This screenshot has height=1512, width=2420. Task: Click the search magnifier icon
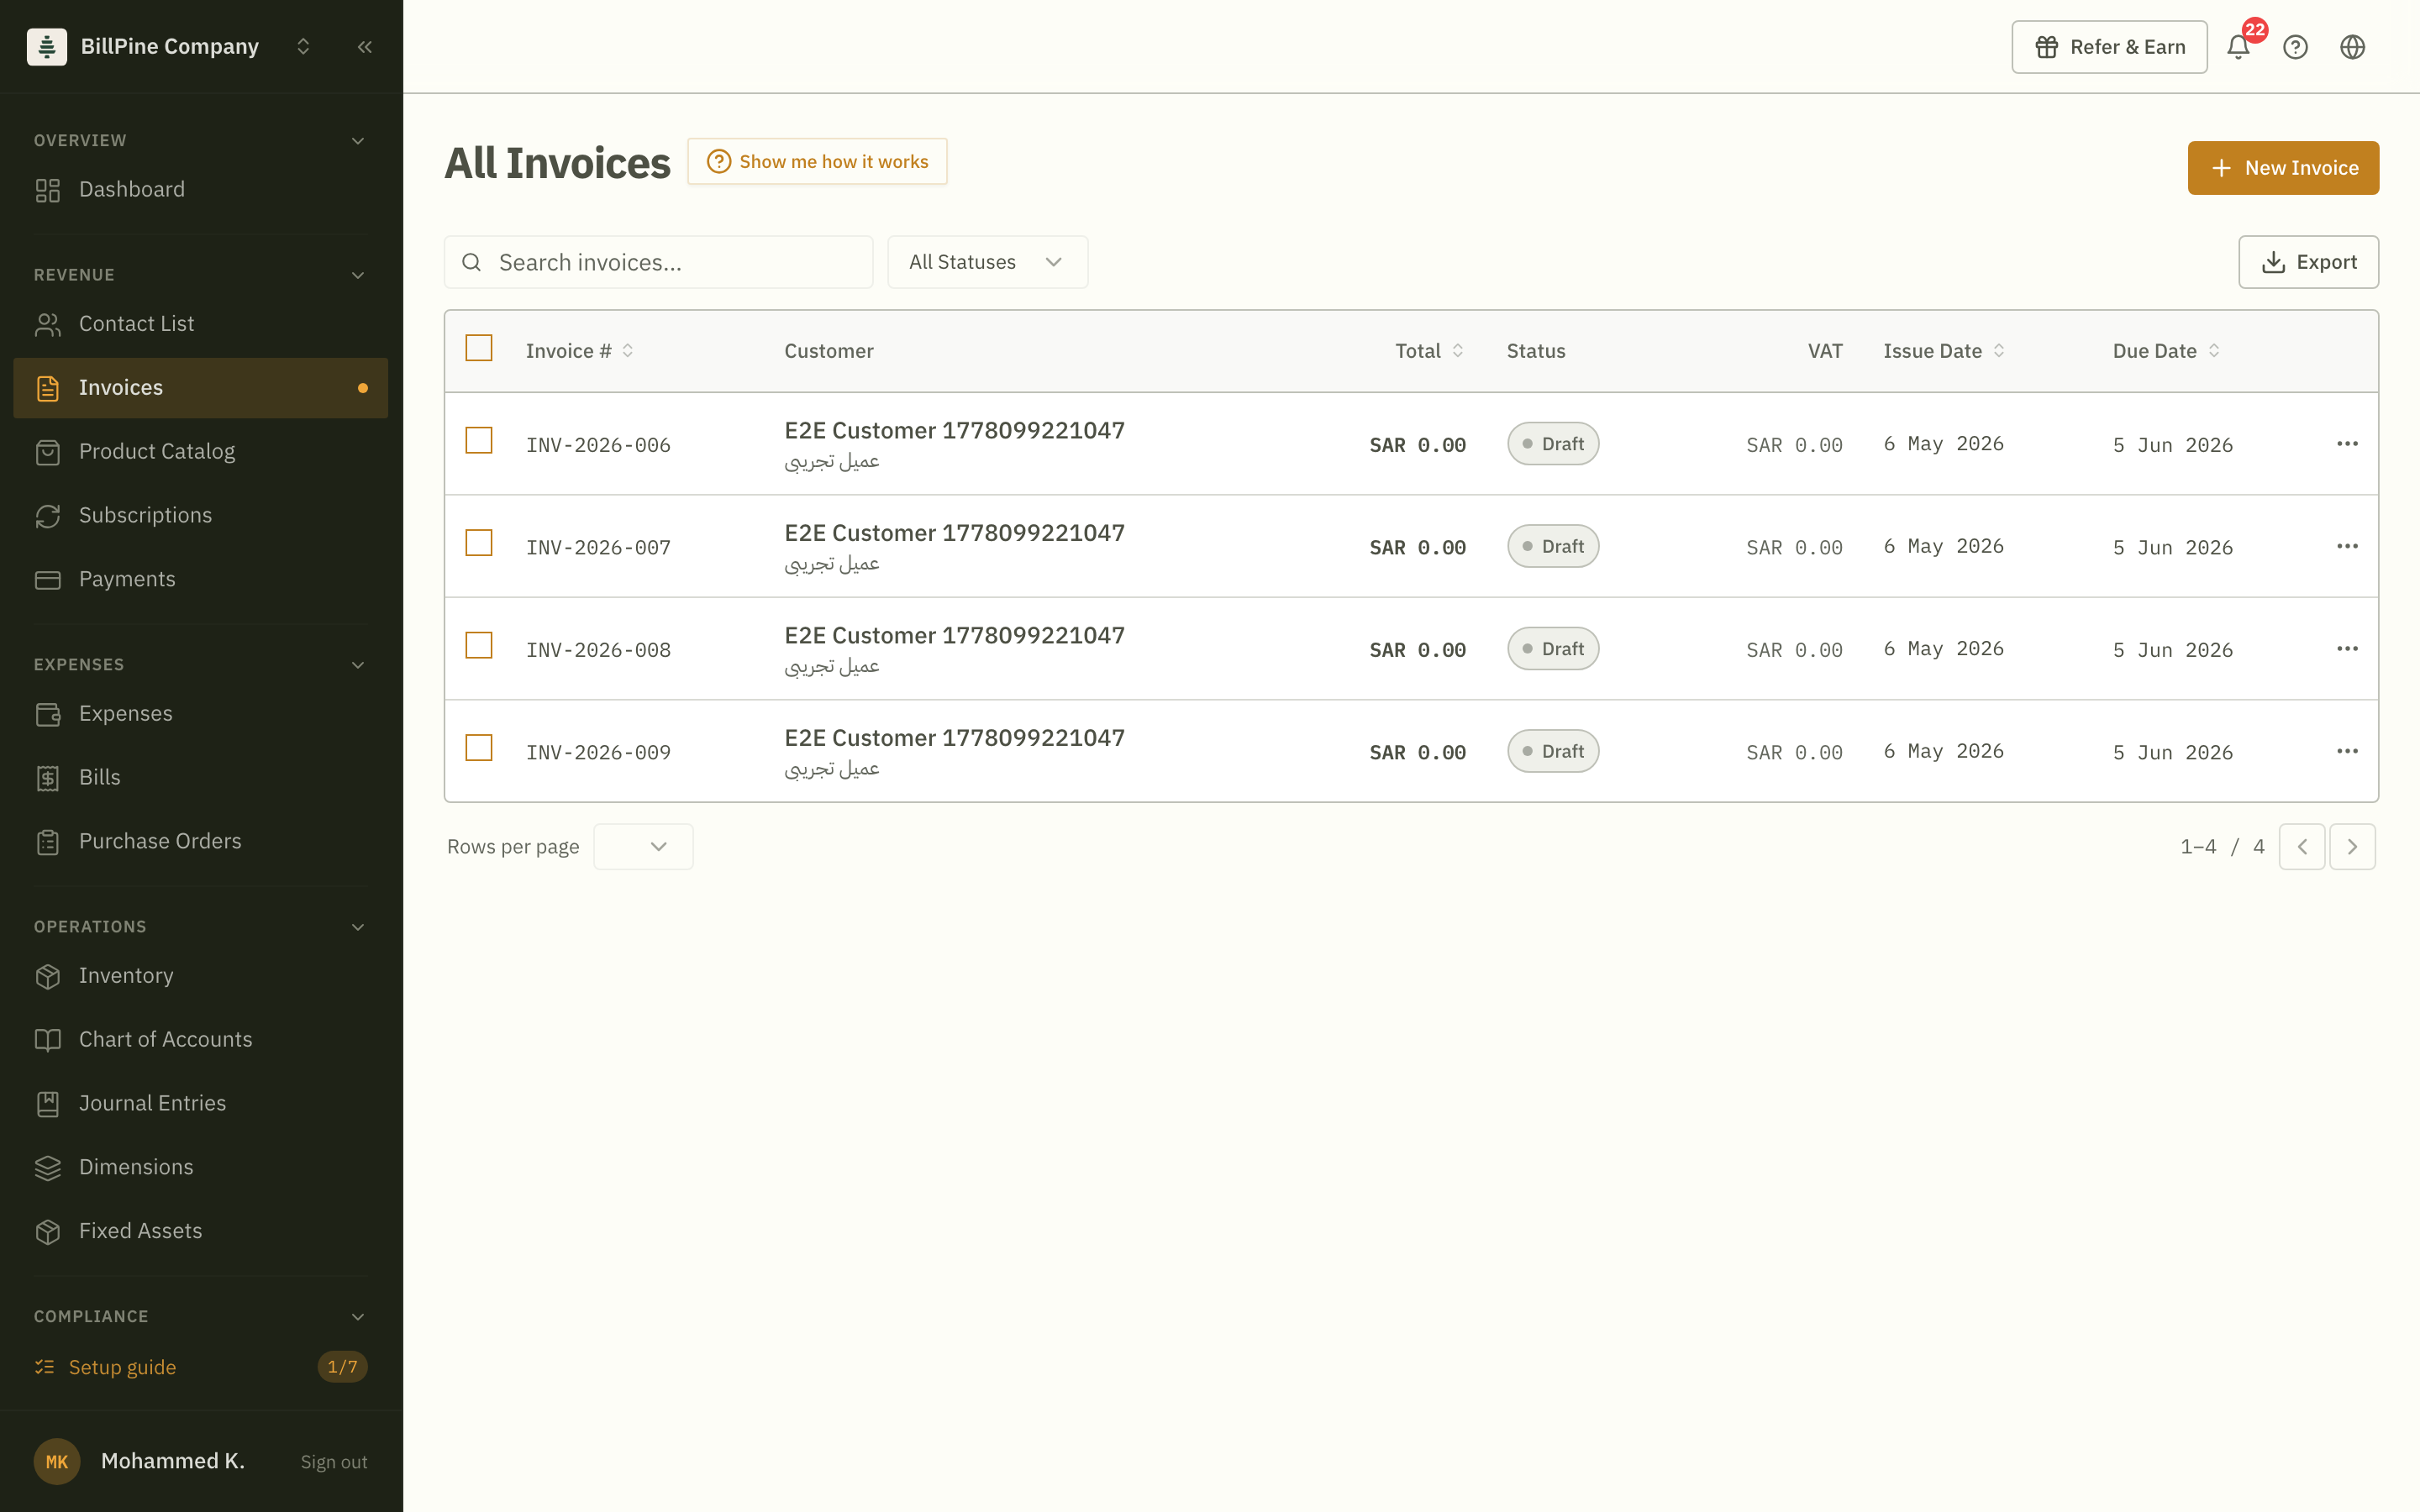click(471, 262)
